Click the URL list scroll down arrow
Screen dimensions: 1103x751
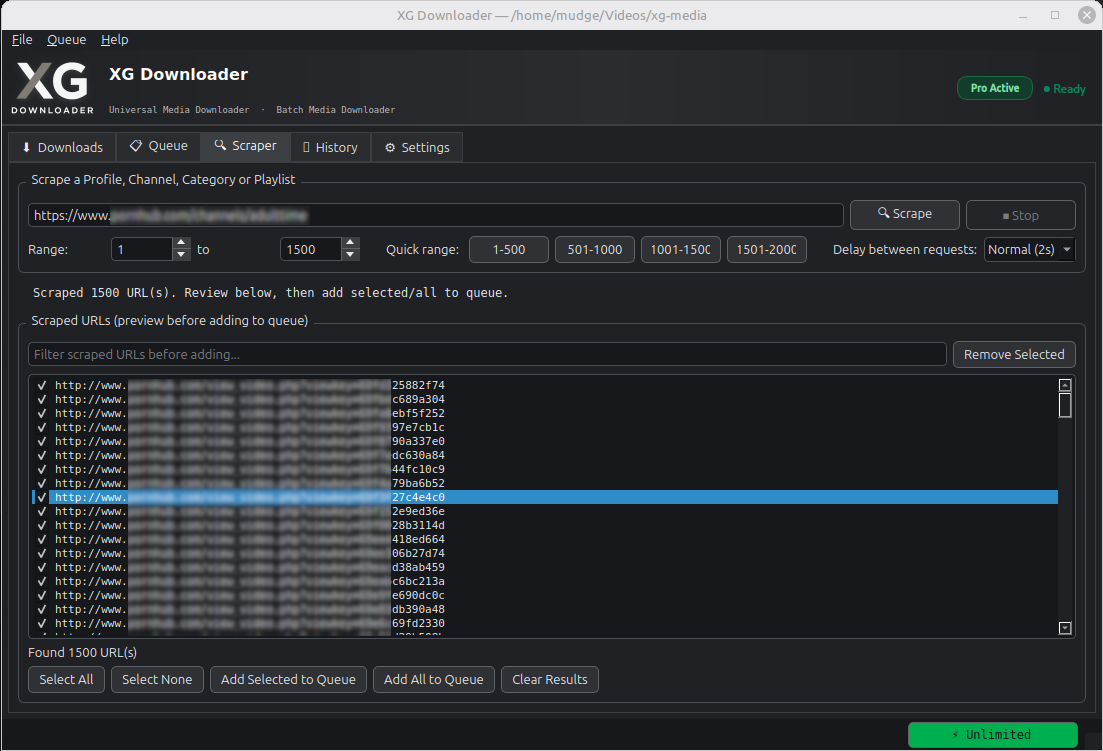pyautogui.click(x=1065, y=628)
